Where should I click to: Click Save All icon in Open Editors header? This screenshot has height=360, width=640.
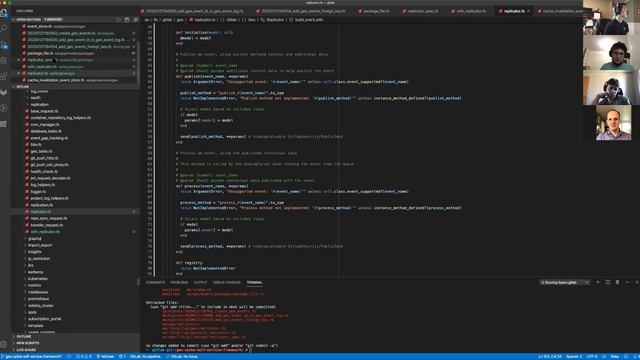tap(127, 20)
